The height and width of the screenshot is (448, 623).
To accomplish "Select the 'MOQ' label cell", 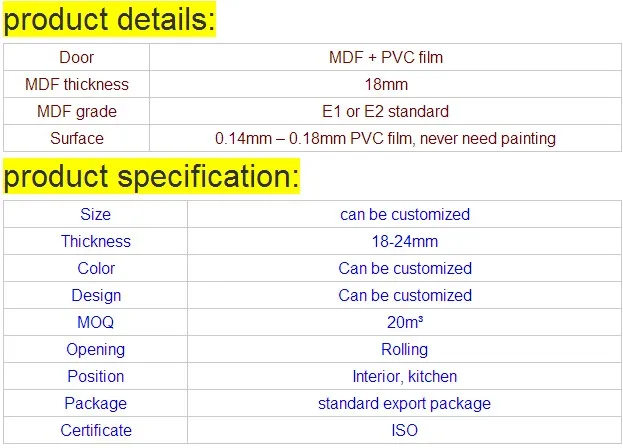I will coord(95,322).
